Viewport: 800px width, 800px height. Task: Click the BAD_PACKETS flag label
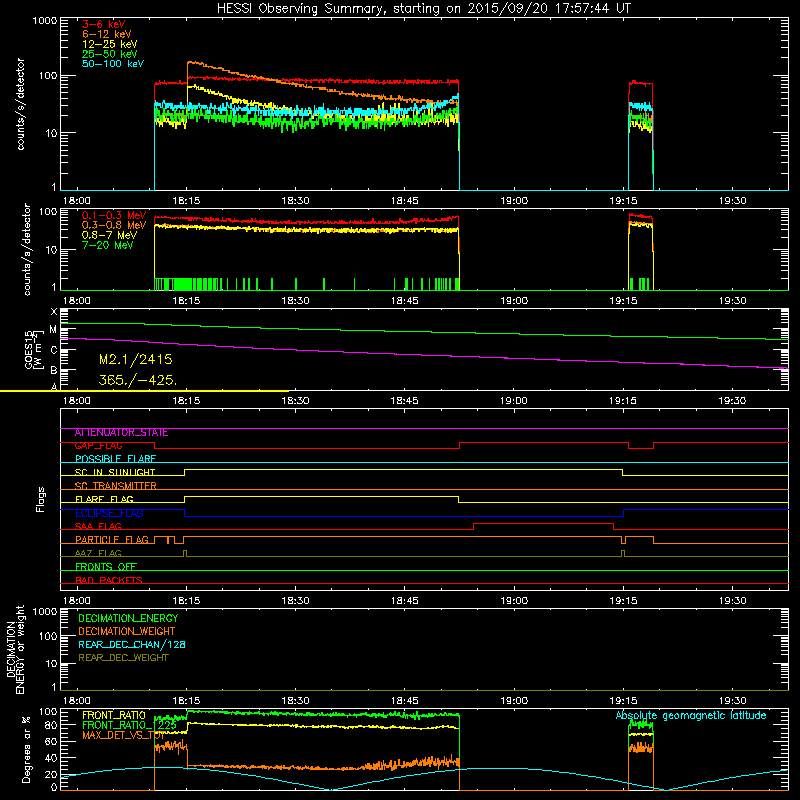[109, 580]
